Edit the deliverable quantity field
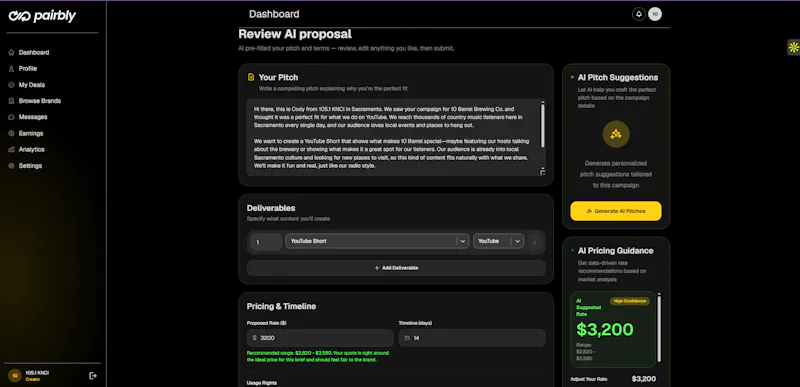 click(266, 242)
